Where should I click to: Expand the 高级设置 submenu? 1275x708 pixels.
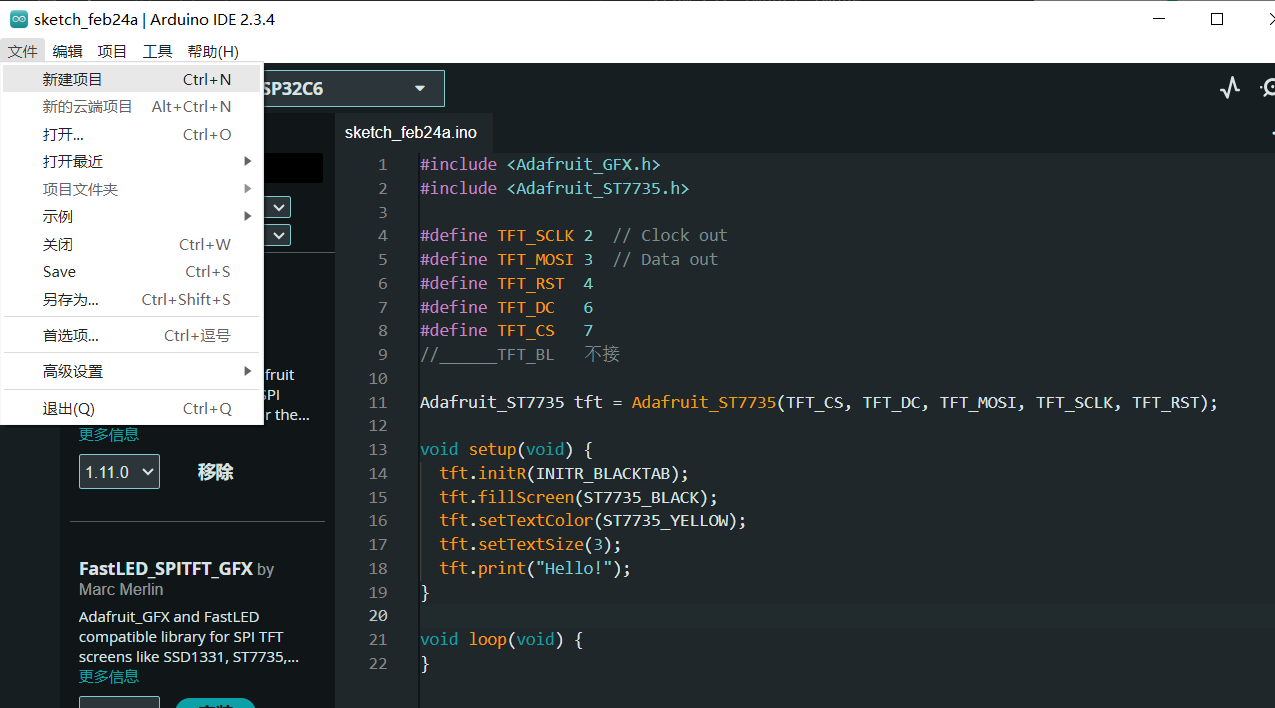(x=132, y=371)
